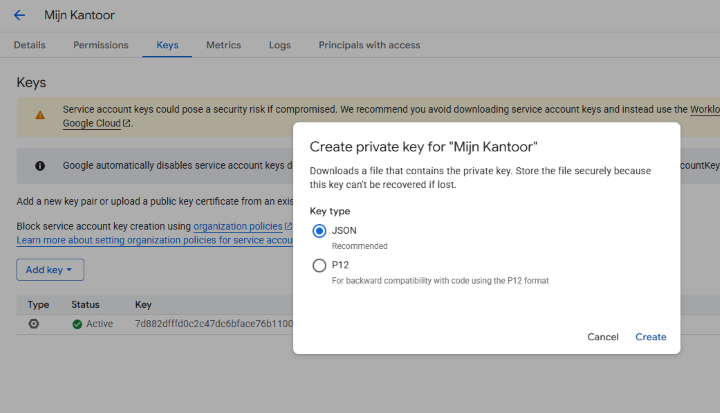720x413 pixels.
Task: Click the Keys section heading
Action: point(31,83)
